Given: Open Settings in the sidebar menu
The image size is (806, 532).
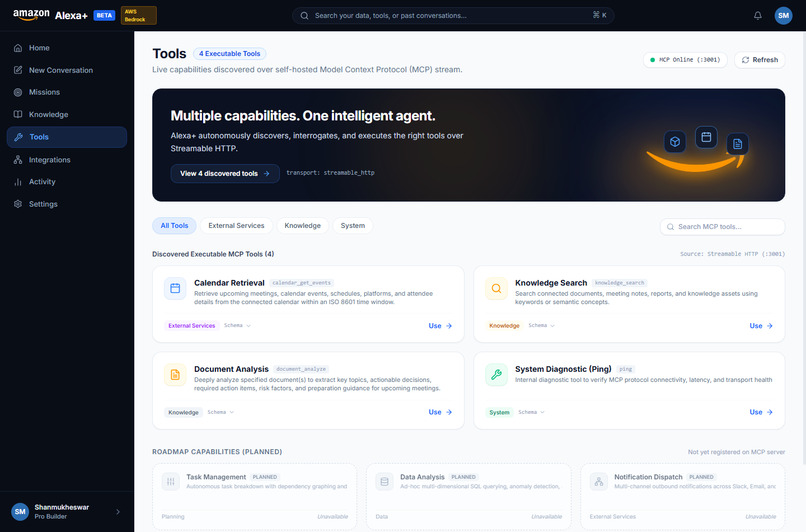Looking at the screenshot, I should (x=67, y=204).
